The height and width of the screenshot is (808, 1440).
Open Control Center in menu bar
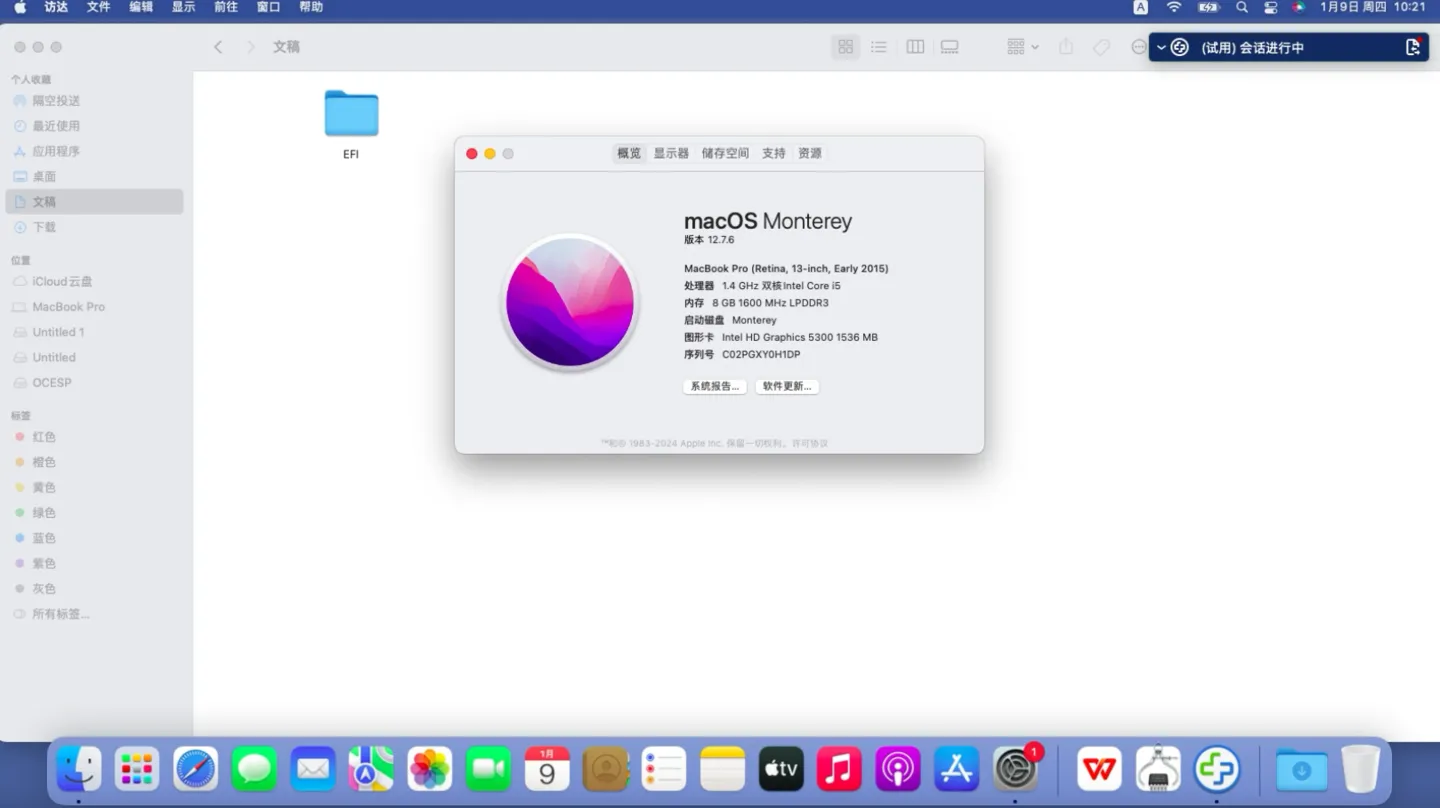pos(1271,7)
